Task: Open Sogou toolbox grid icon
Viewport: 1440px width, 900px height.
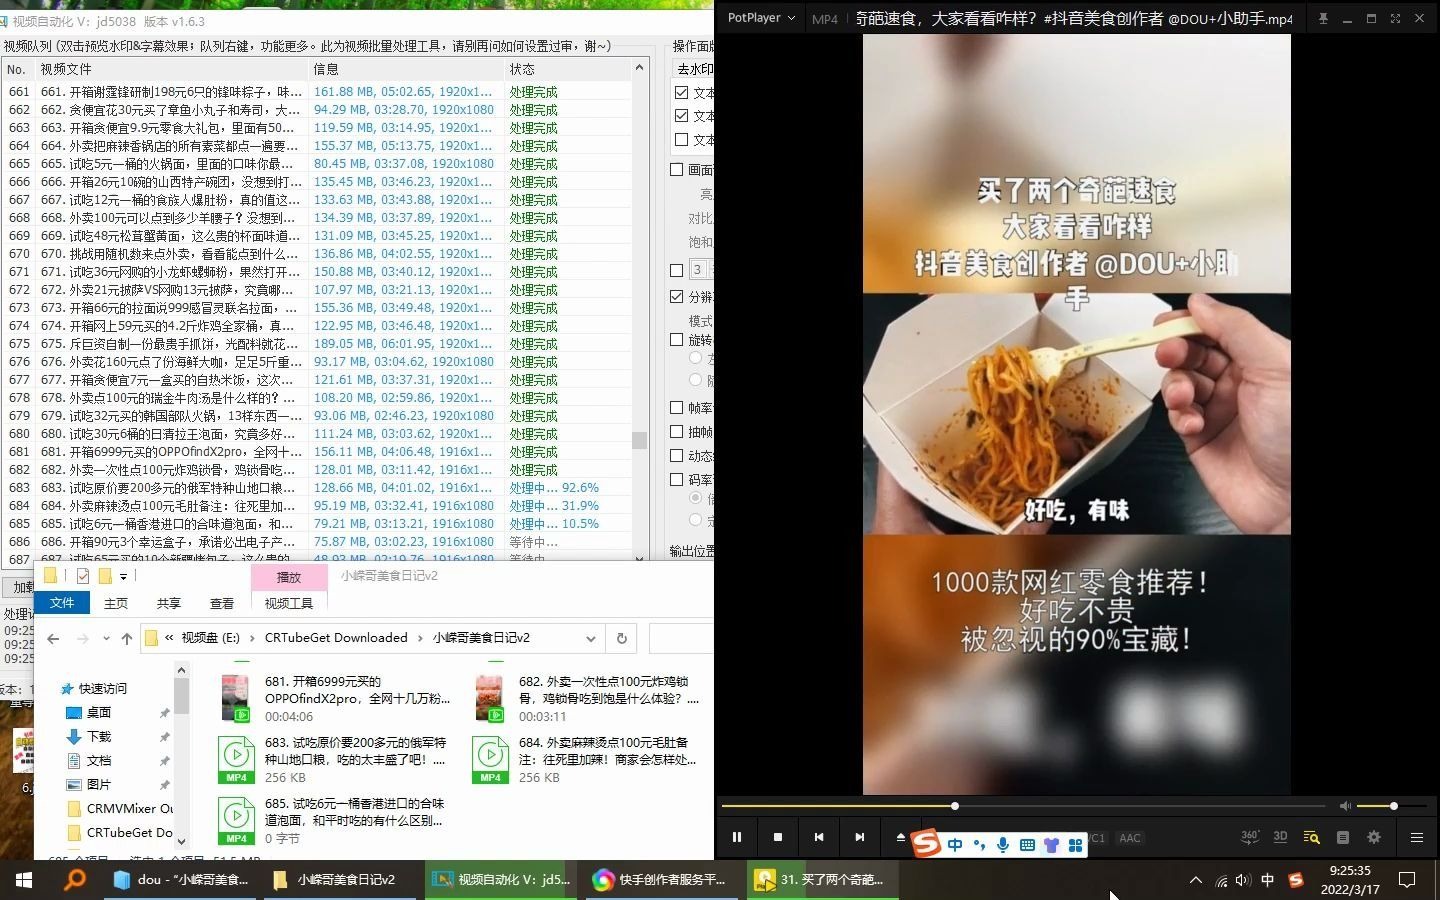Action: tap(1076, 845)
